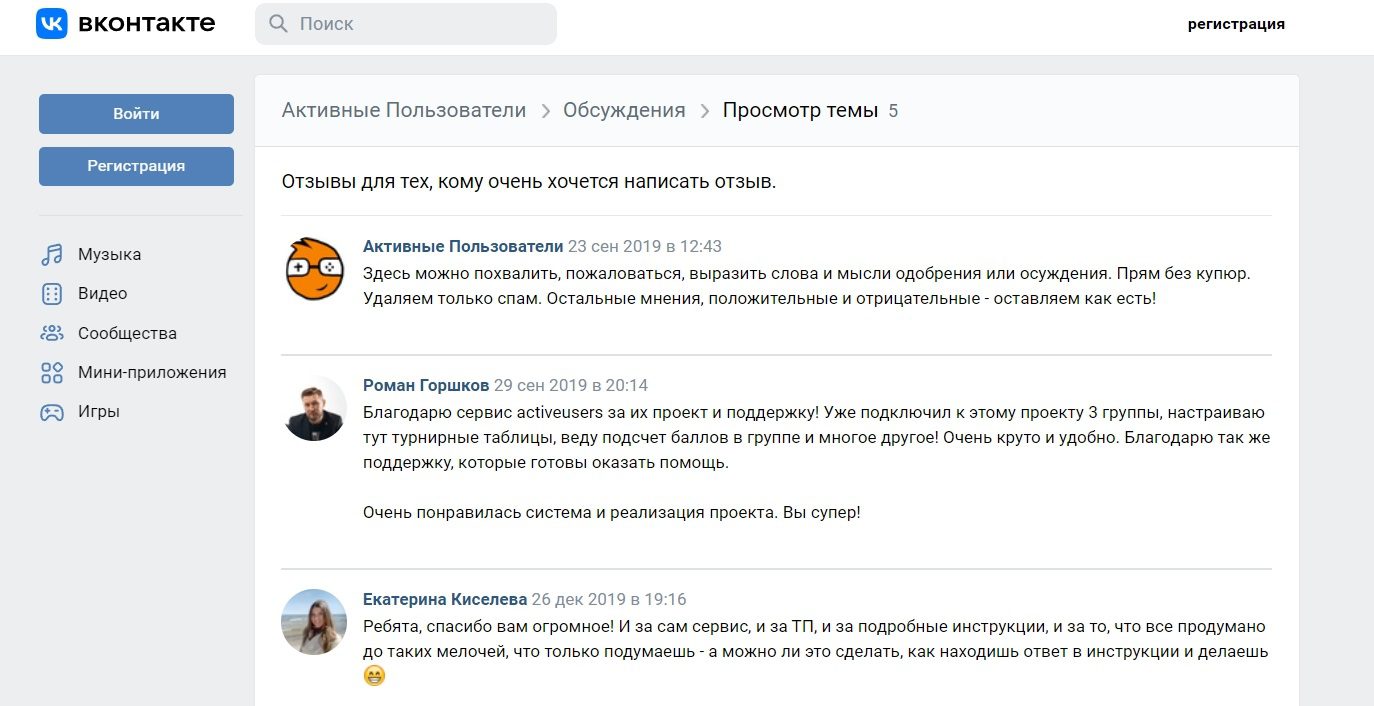Click the VK logo icon
Screen dimensions: 1374x706
52,23
